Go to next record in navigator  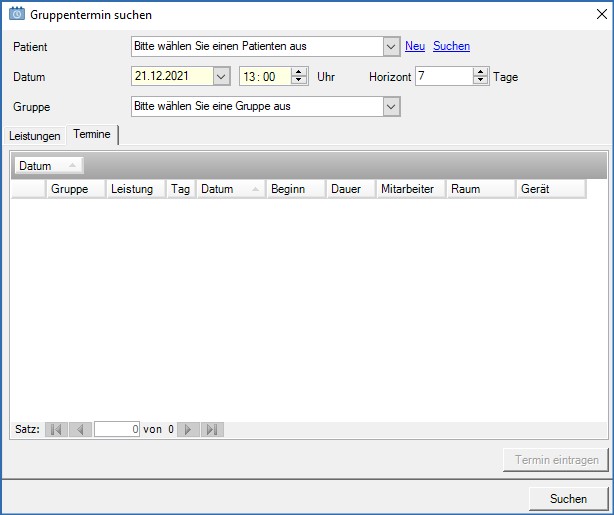click(x=187, y=429)
